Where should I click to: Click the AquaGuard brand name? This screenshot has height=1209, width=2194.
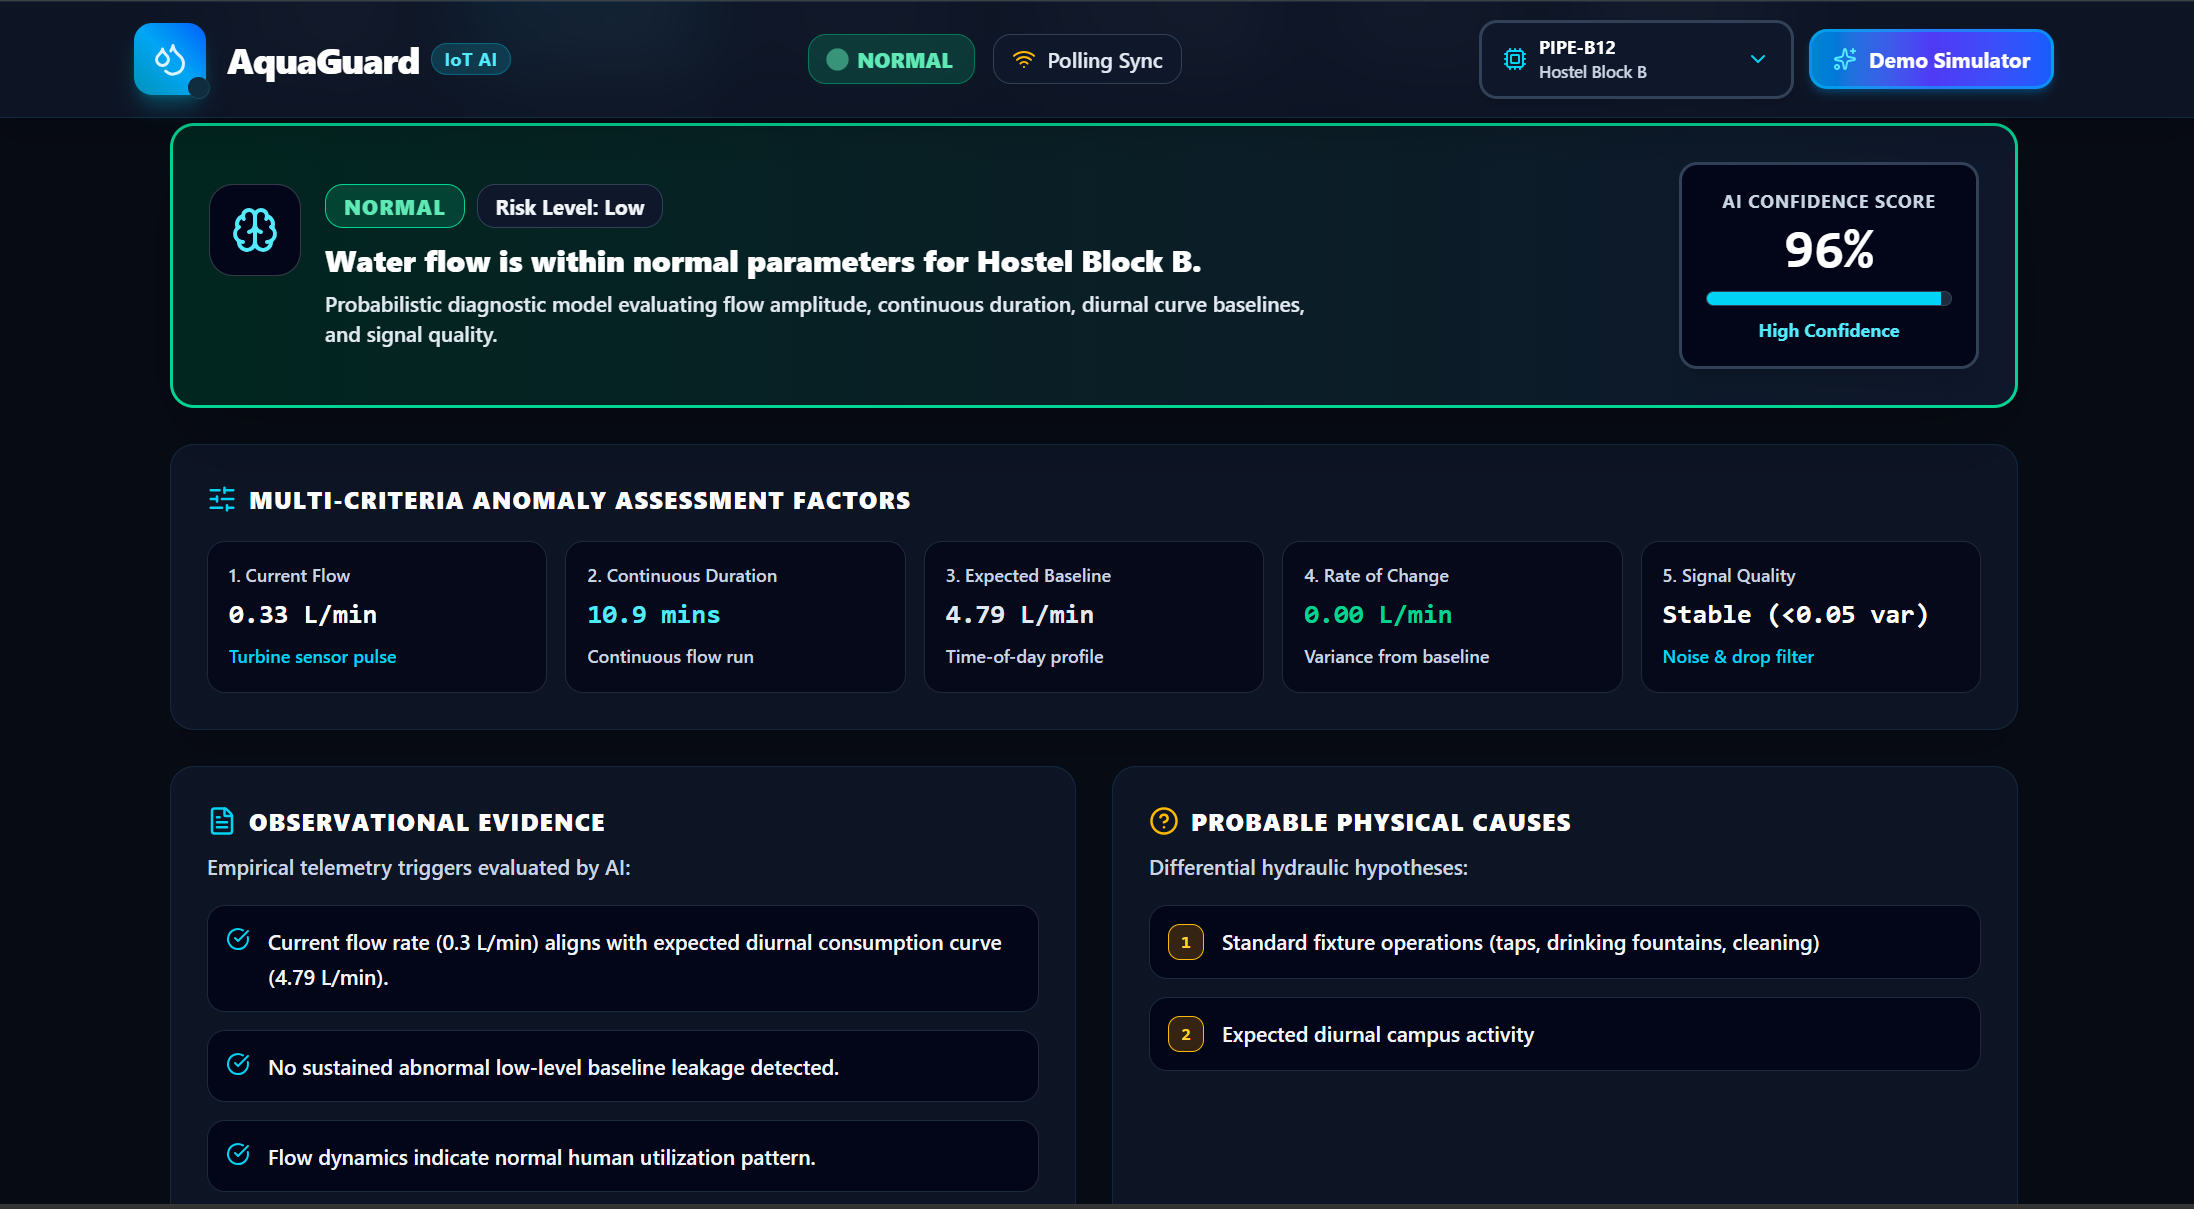(x=323, y=61)
